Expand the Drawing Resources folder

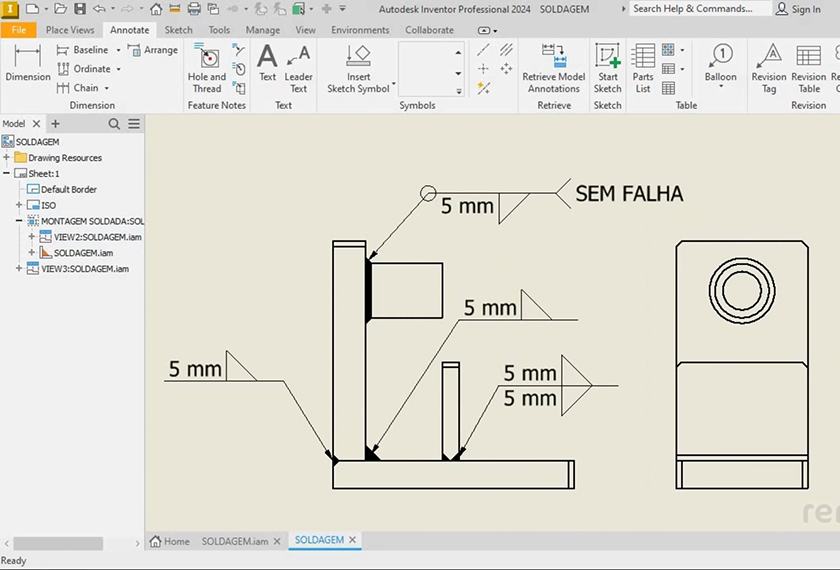point(7,158)
